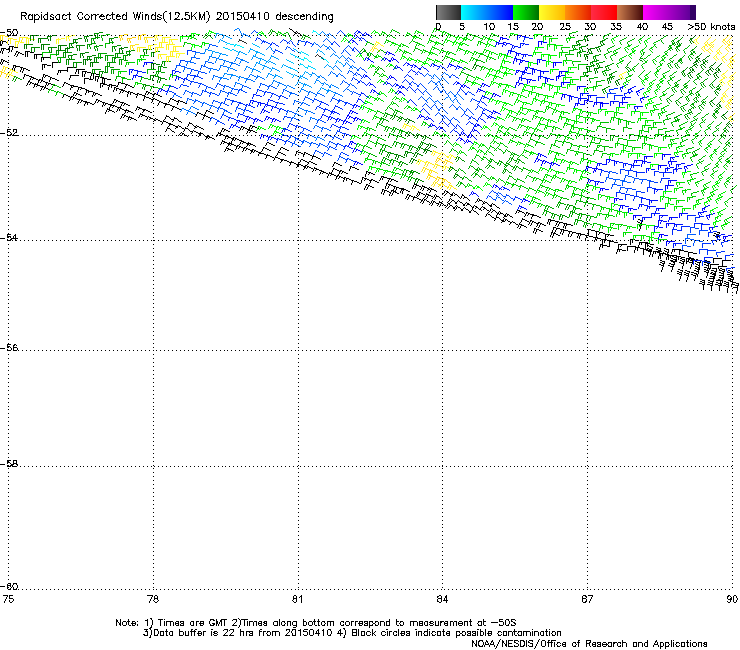Click the brown 35-40 knots legend segment
The width and height of the screenshot is (740, 650).
[630, 12]
